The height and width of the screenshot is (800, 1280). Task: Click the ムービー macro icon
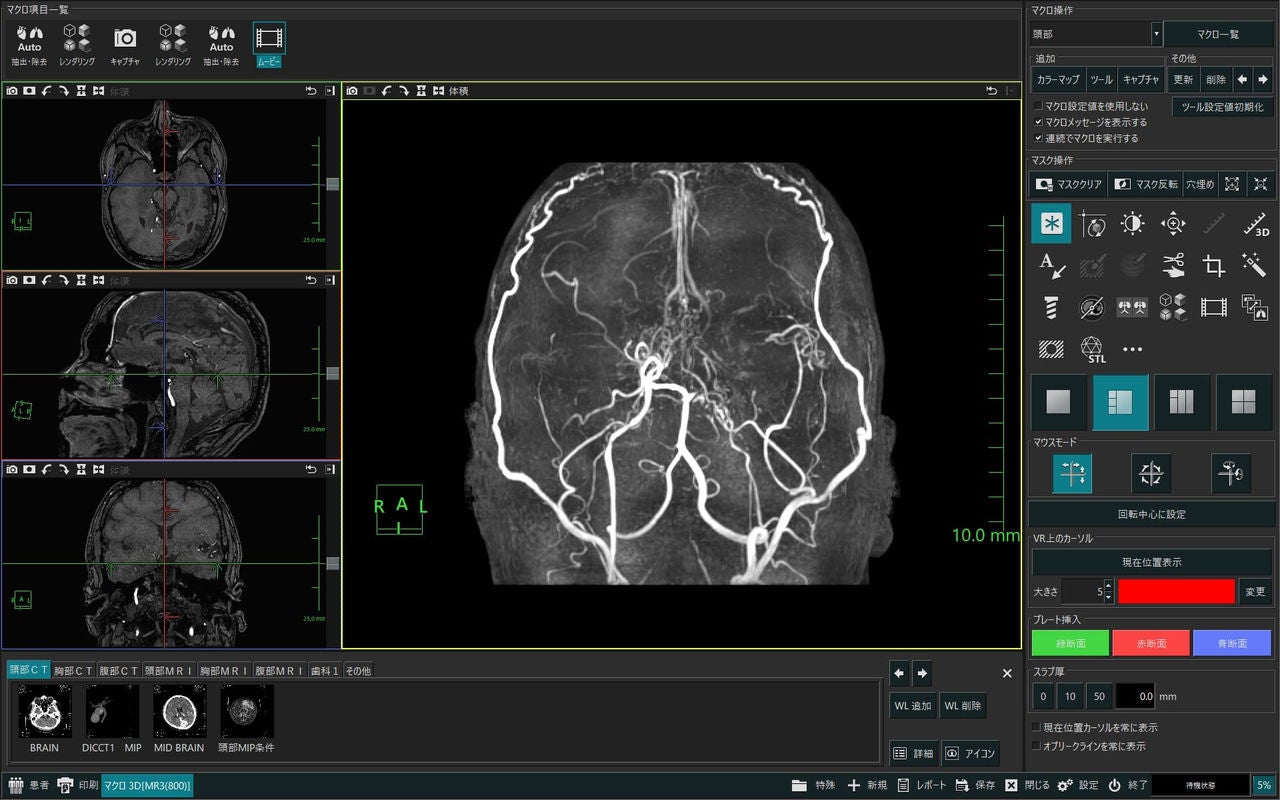pos(269,45)
